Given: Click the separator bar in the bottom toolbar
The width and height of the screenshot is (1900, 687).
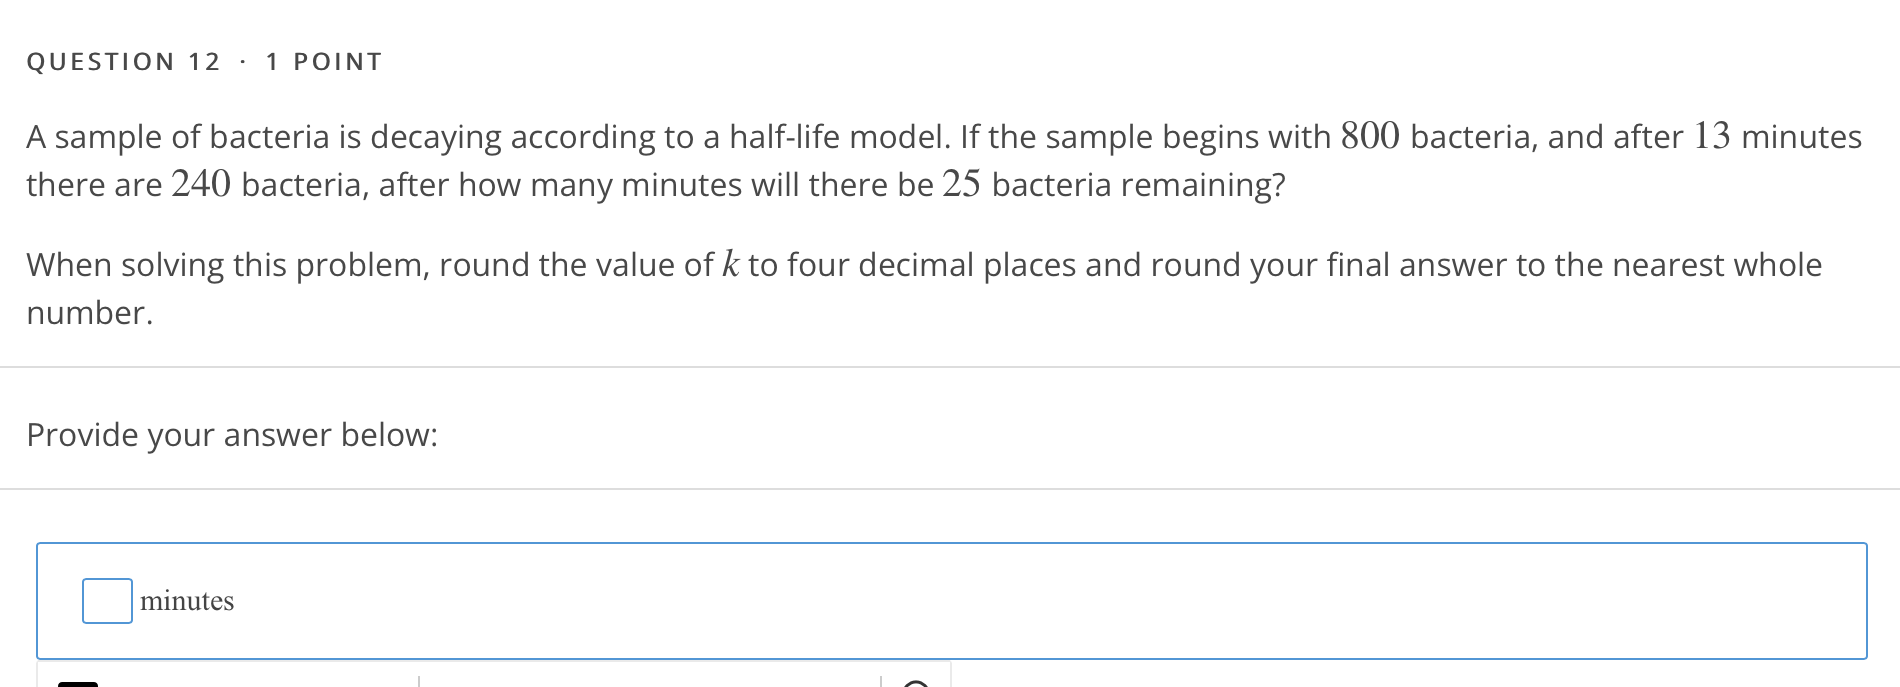Looking at the screenshot, I should click(417, 683).
